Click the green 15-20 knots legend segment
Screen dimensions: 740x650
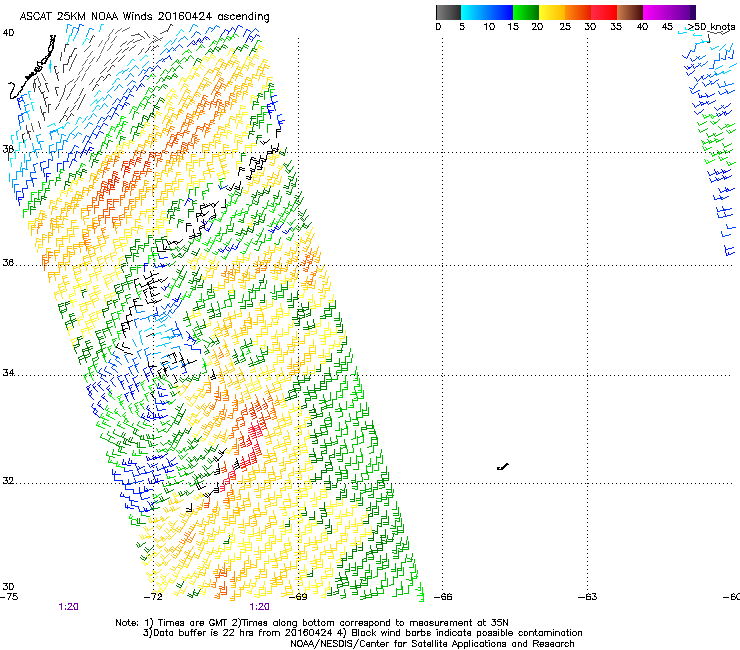526,12
